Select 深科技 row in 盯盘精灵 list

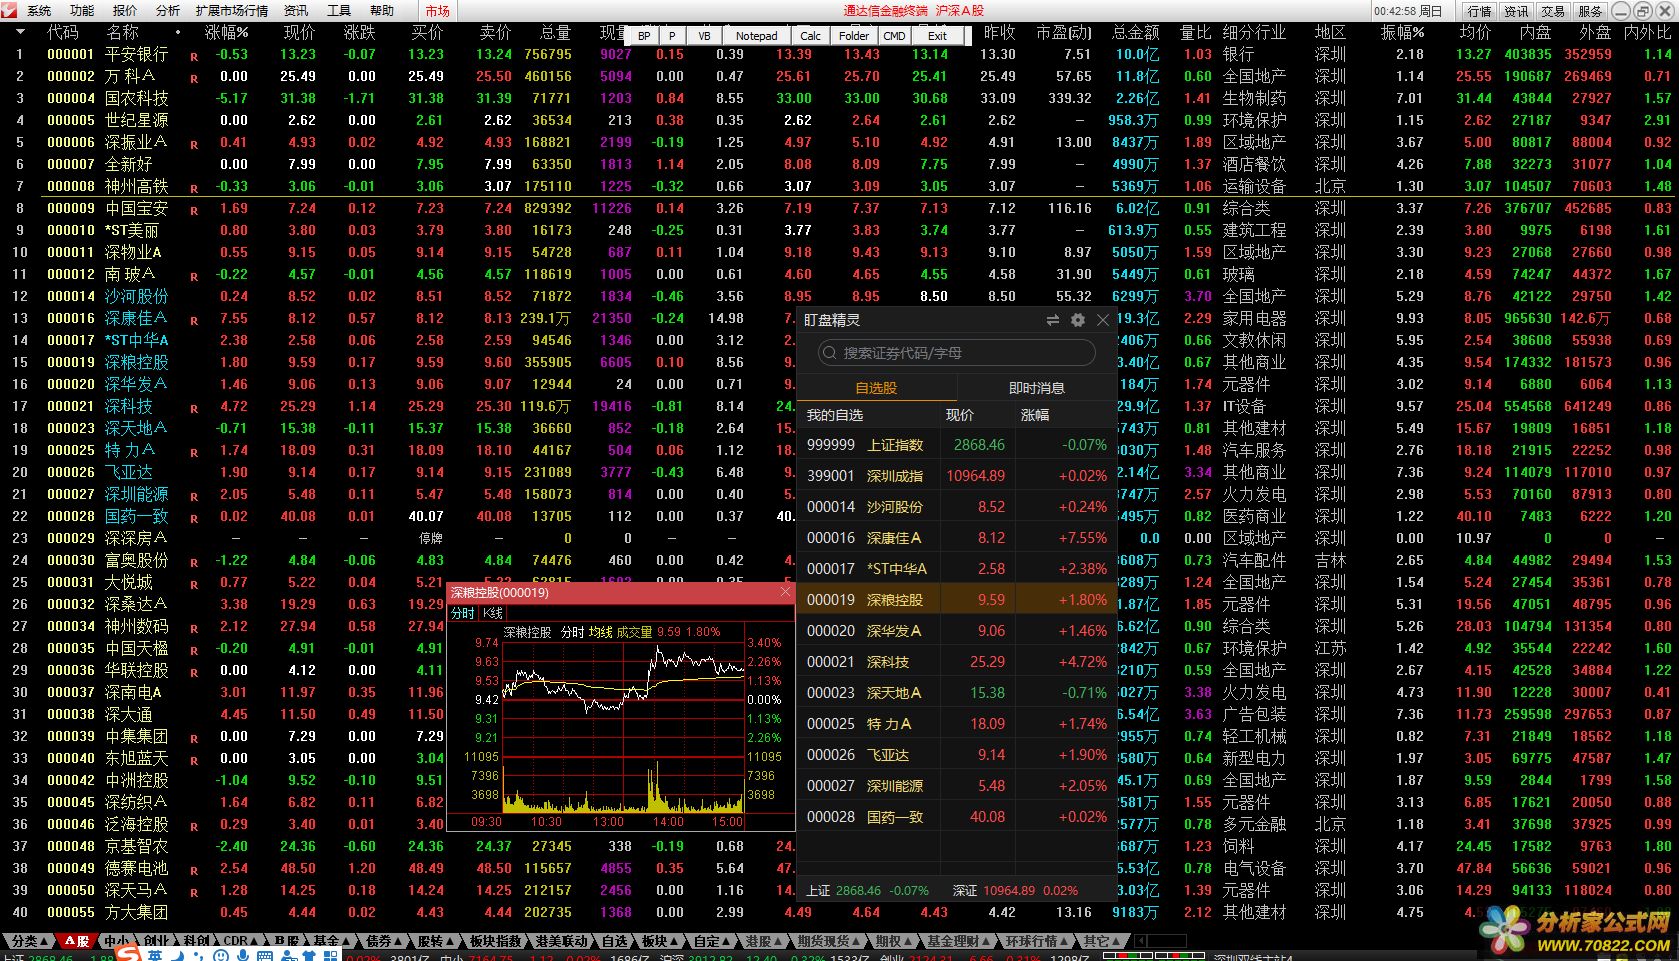(x=957, y=662)
